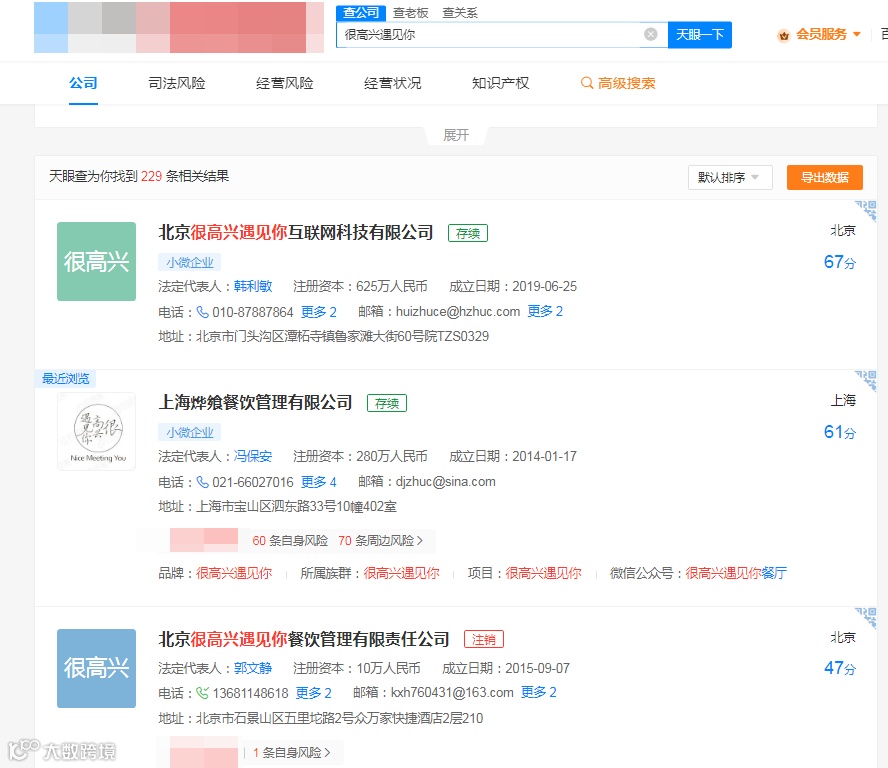The image size is (888, 768).
Task: Click the 小微企业 tag on the Beijing internet company
Action: pos(190,262)
